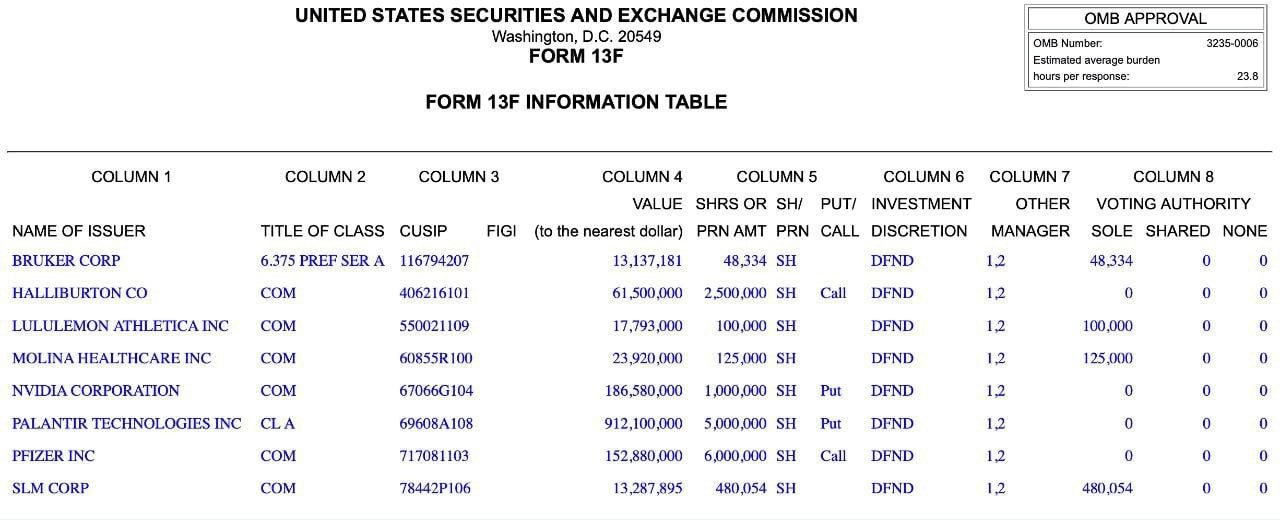Screen dimensions: 1280x520
Task: Click MOLINA HEALTHCARE INC issuer name
Action: pos(111,358)
